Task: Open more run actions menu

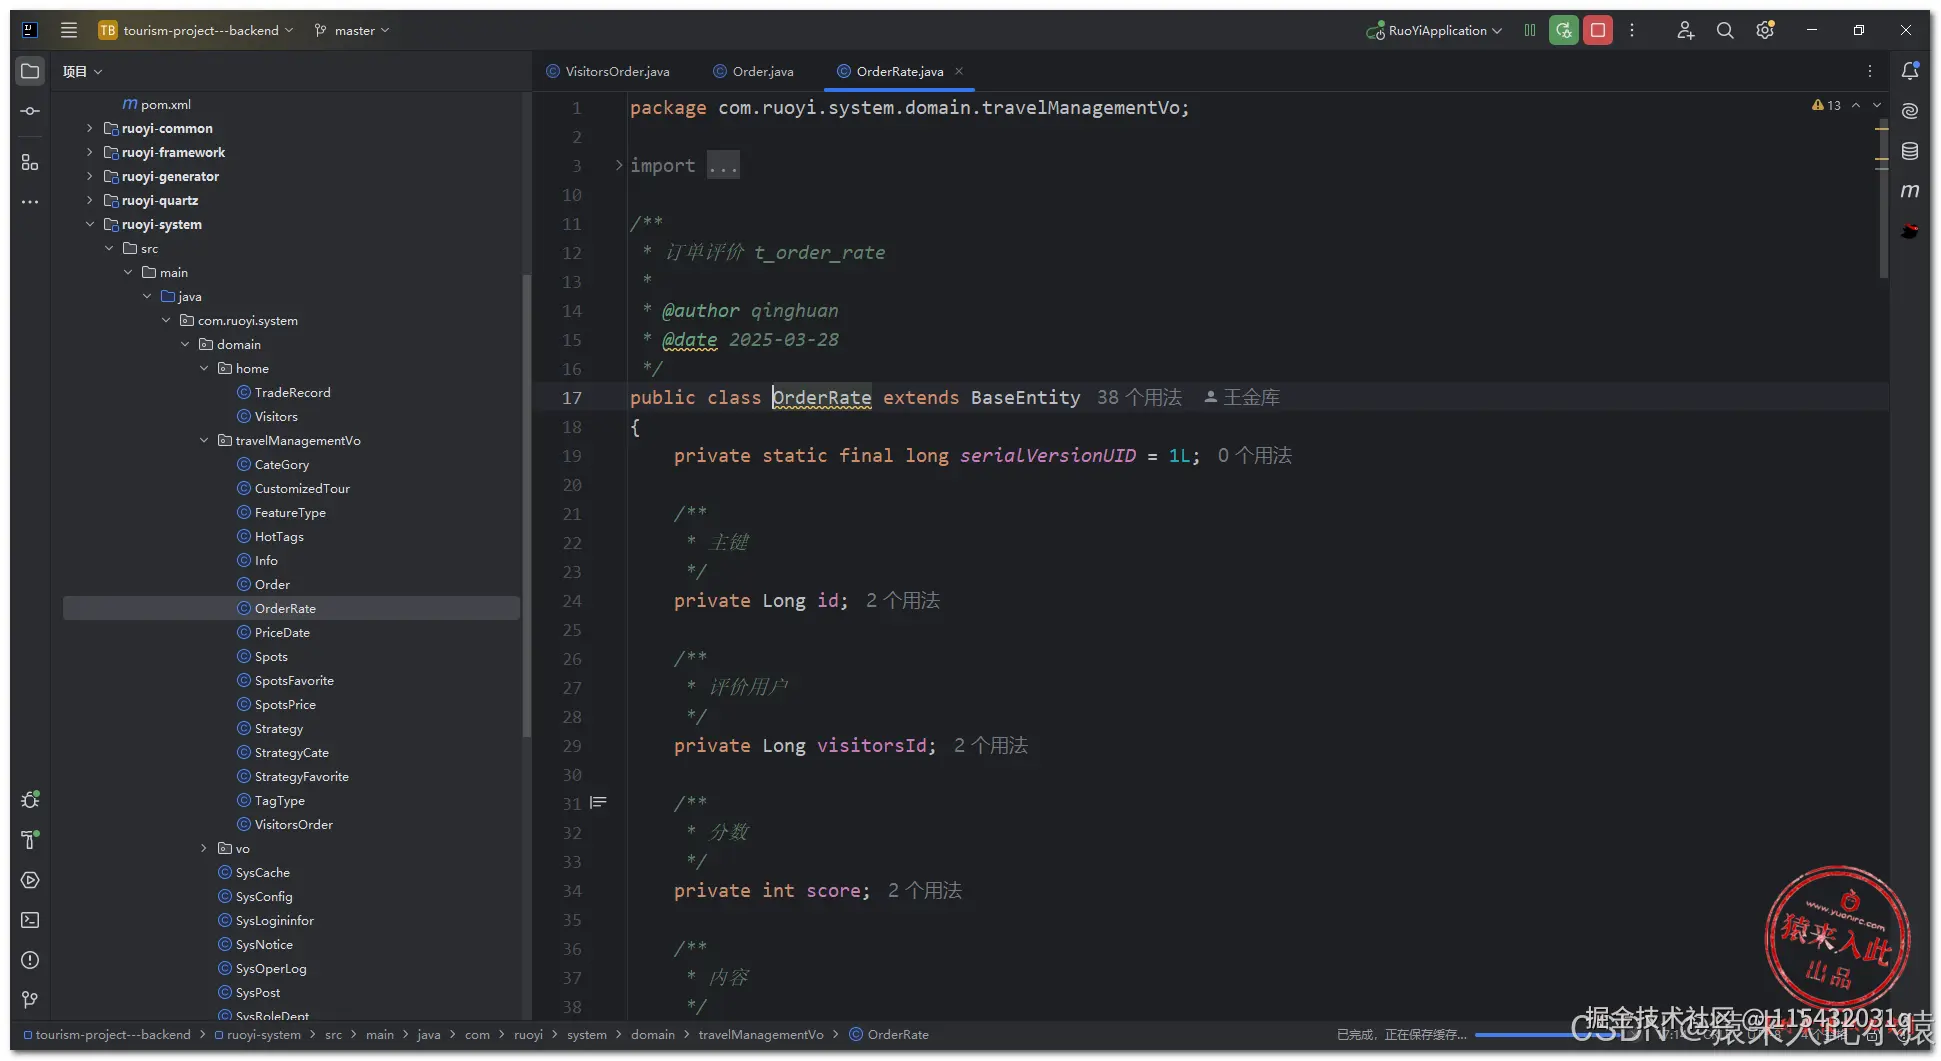Action: (x=1632, y=30)
